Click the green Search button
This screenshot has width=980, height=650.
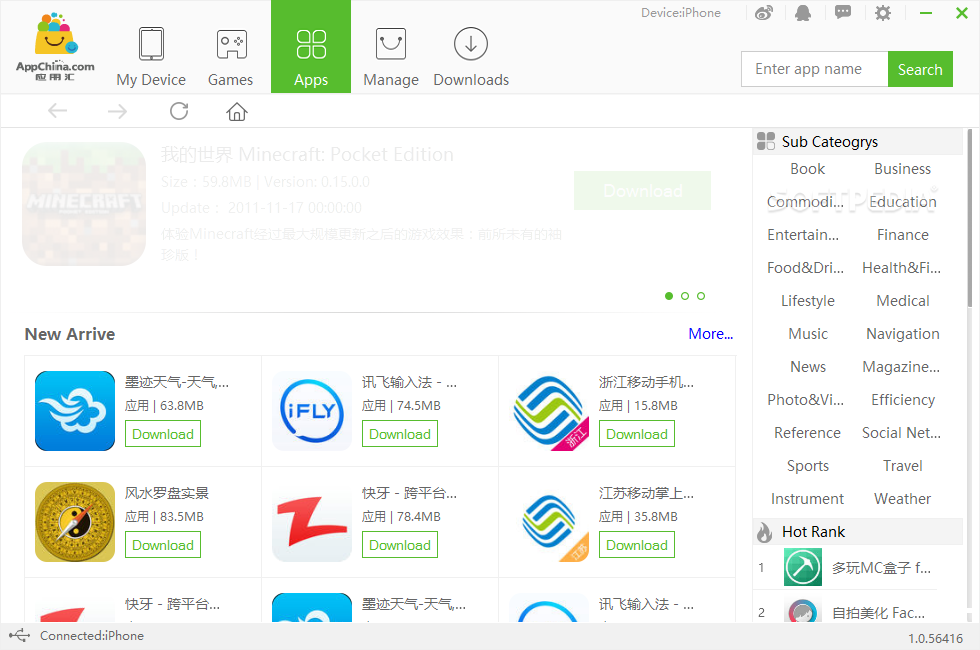920,69
